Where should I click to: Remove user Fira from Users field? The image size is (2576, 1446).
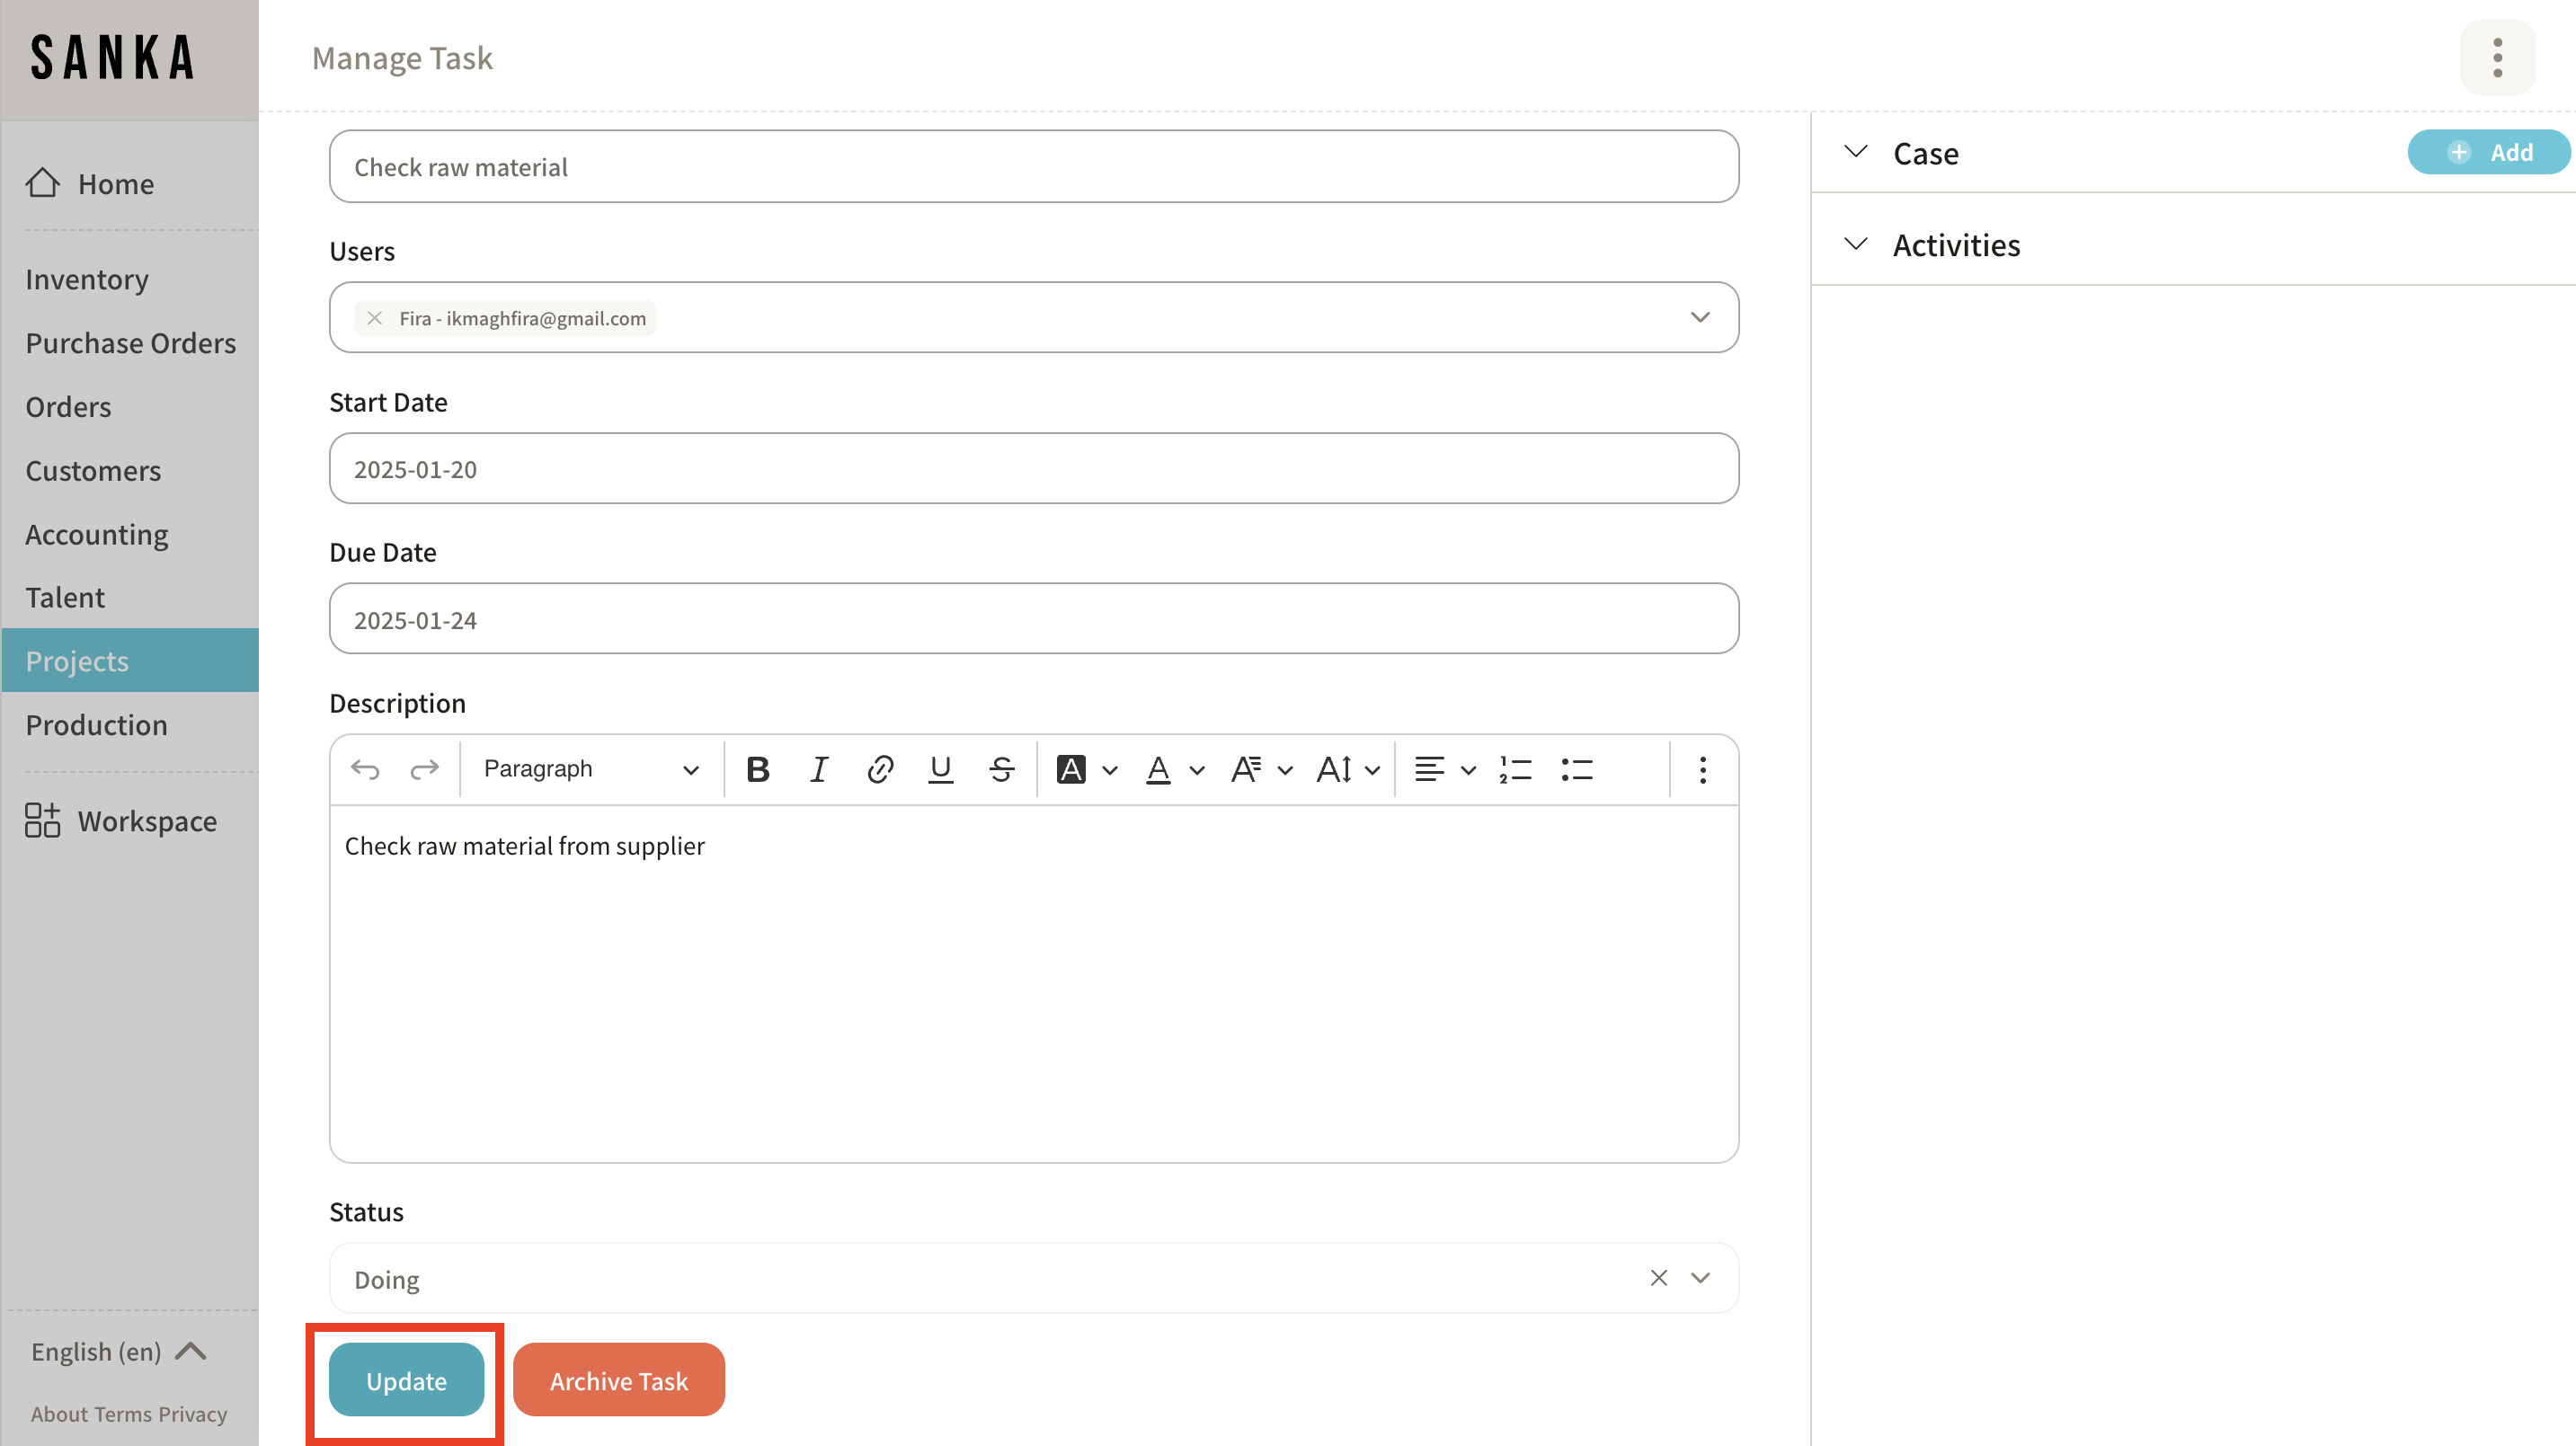[x=375, y=318]
